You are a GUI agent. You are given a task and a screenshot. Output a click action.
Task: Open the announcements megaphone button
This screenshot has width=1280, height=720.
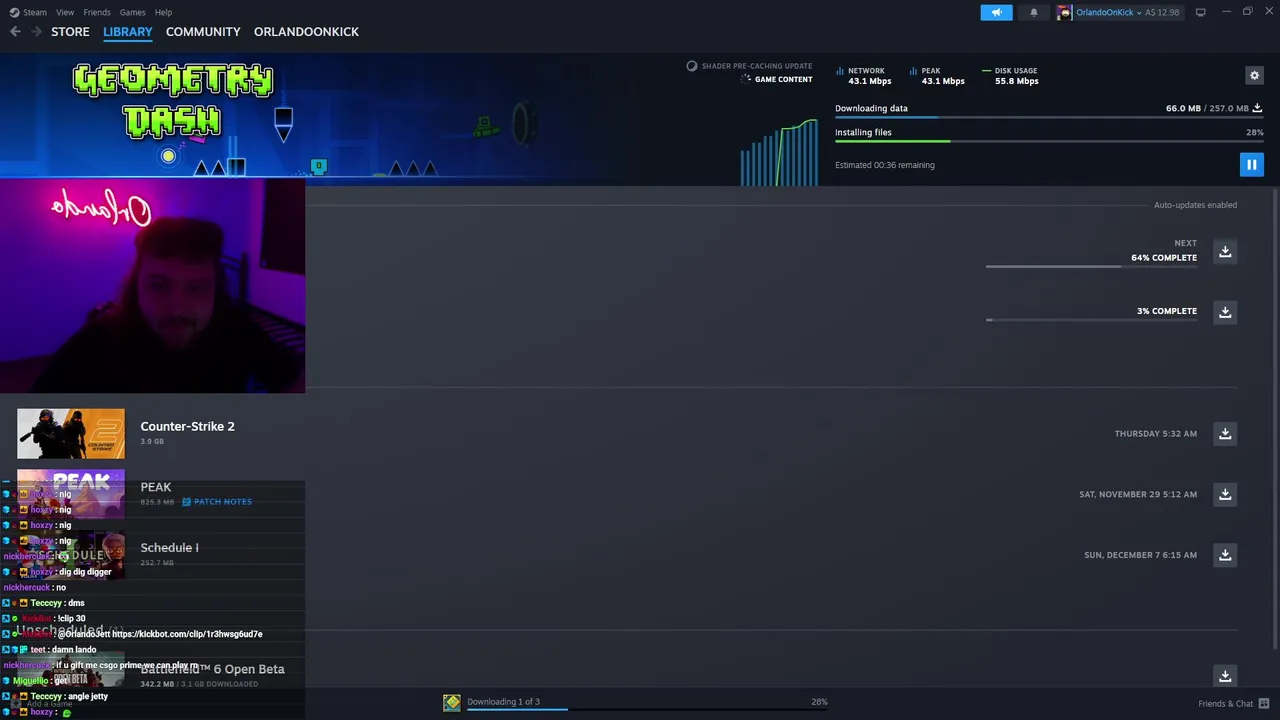coord(996,12)
